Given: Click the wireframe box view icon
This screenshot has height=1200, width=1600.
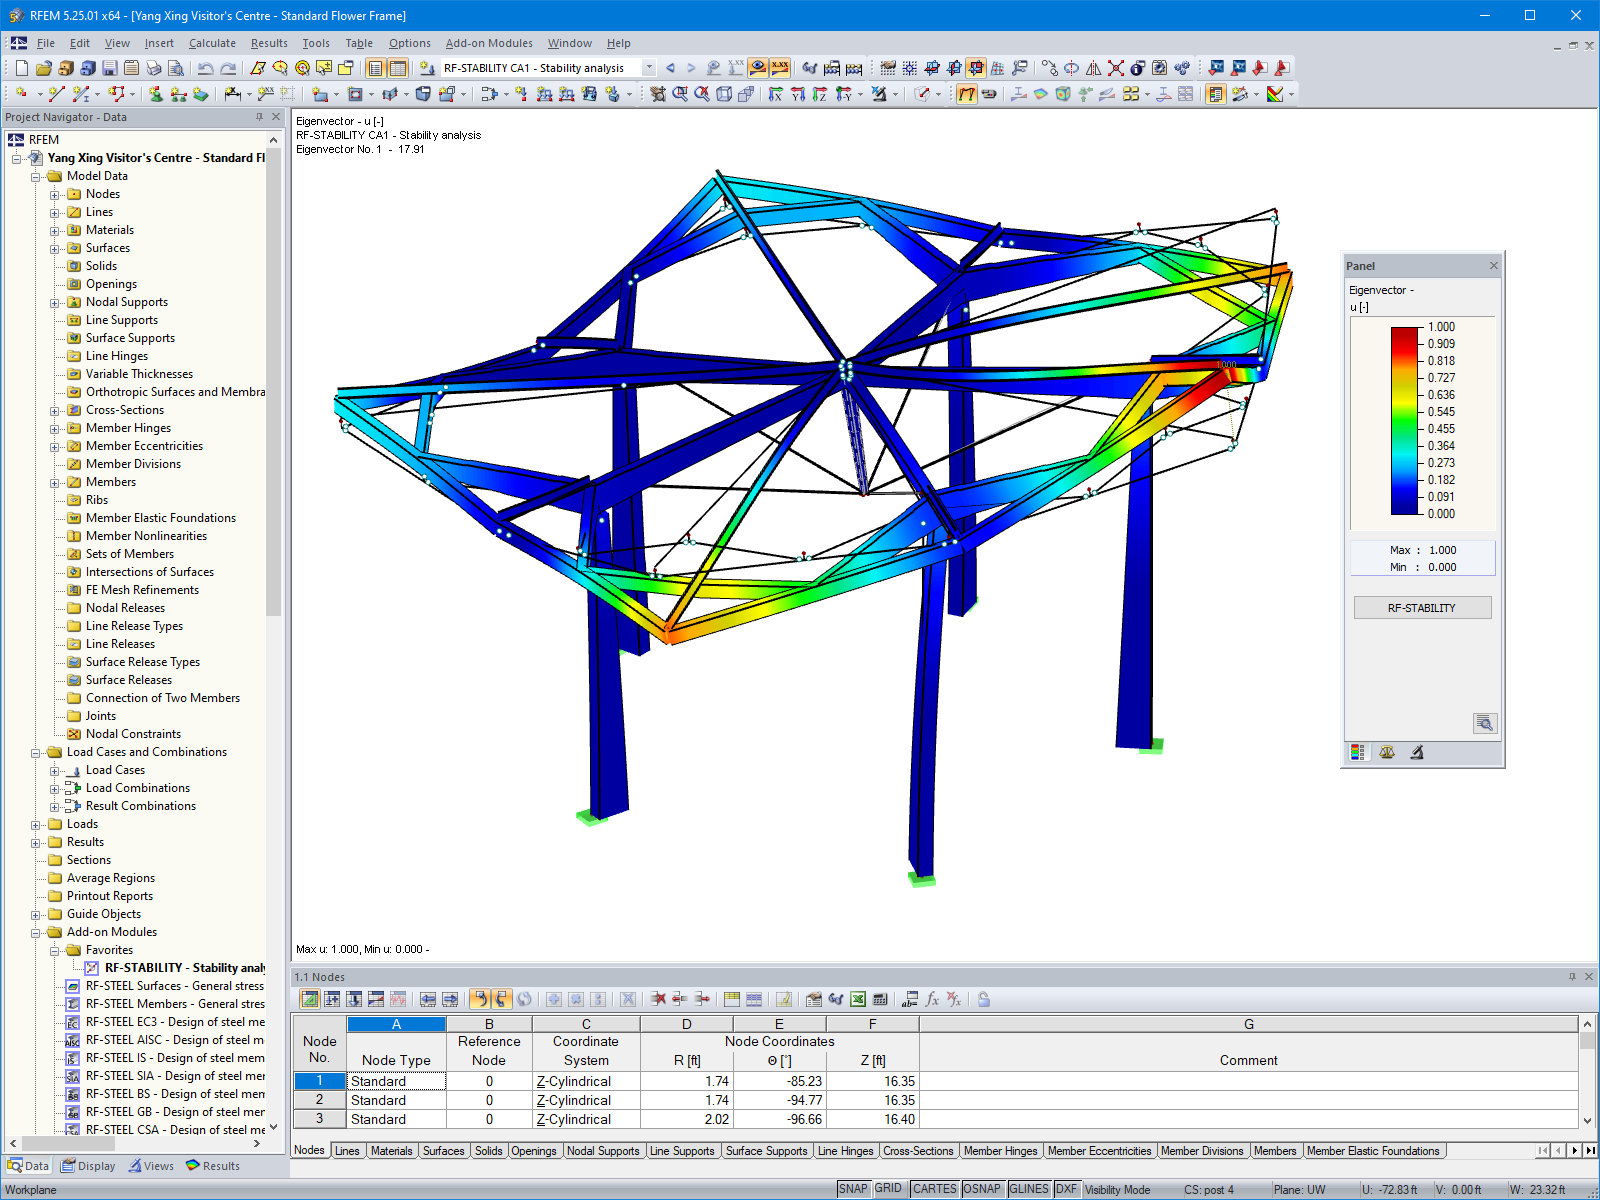Looking at the screenshot, I should 724,94.
